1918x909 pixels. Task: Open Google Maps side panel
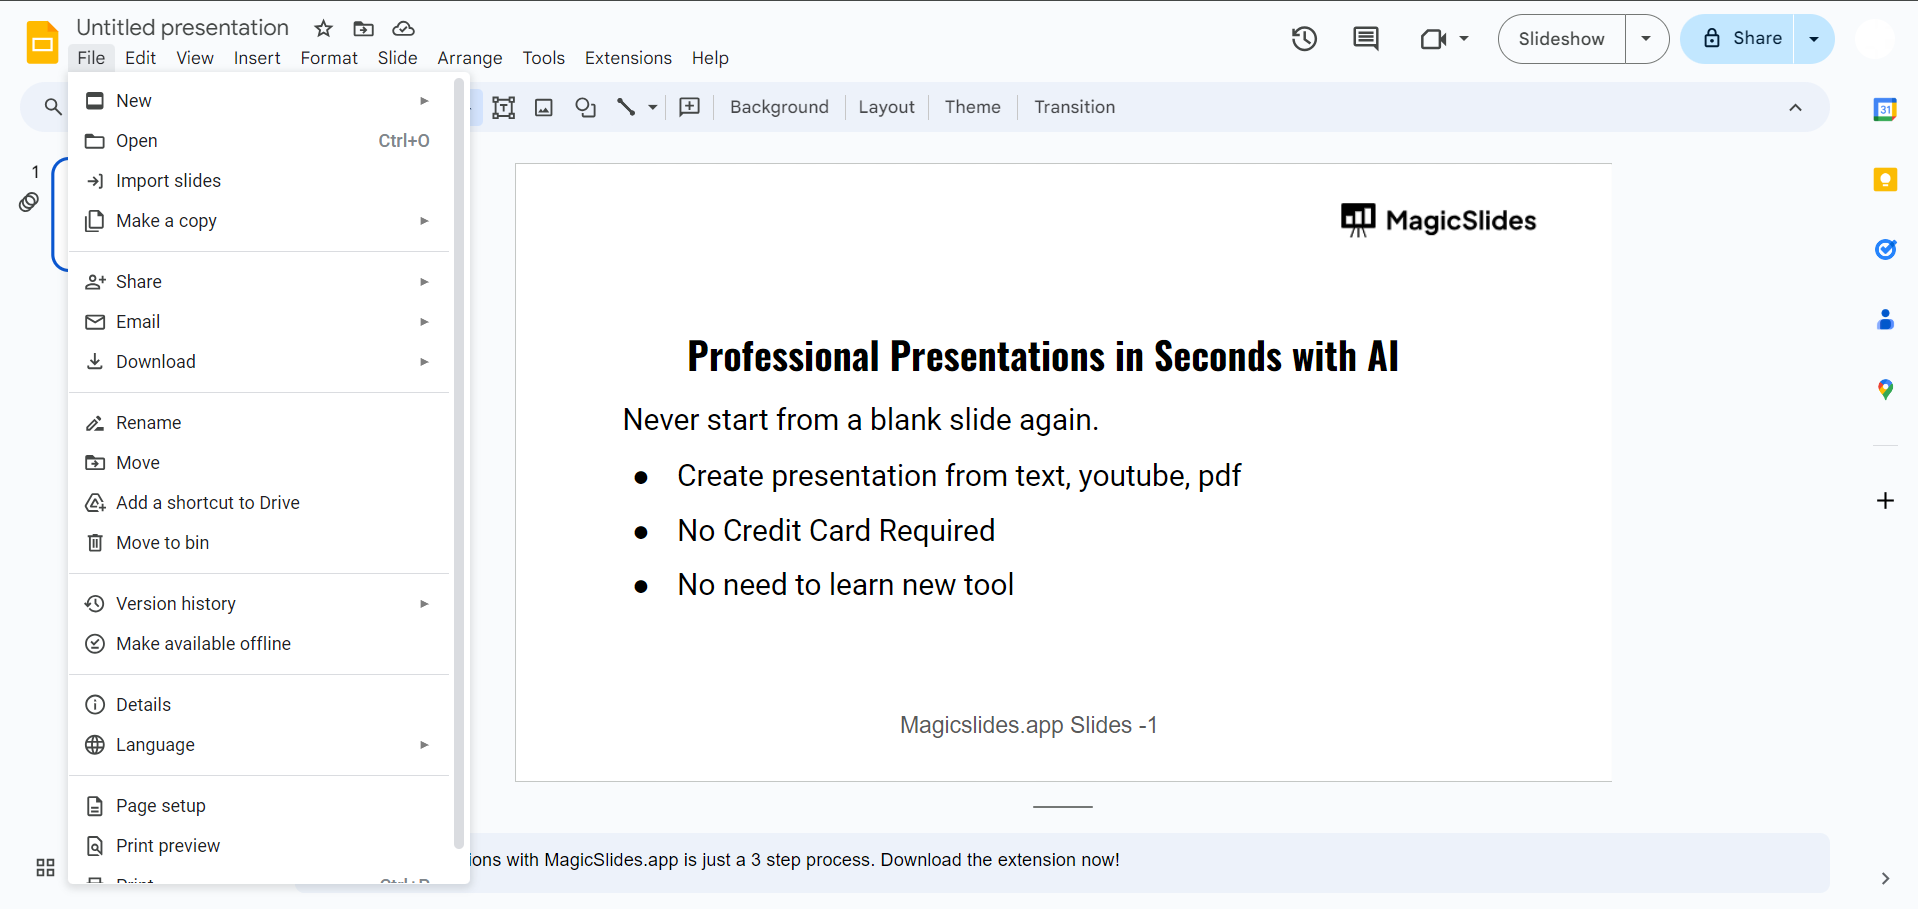(x=1885, y=389)
